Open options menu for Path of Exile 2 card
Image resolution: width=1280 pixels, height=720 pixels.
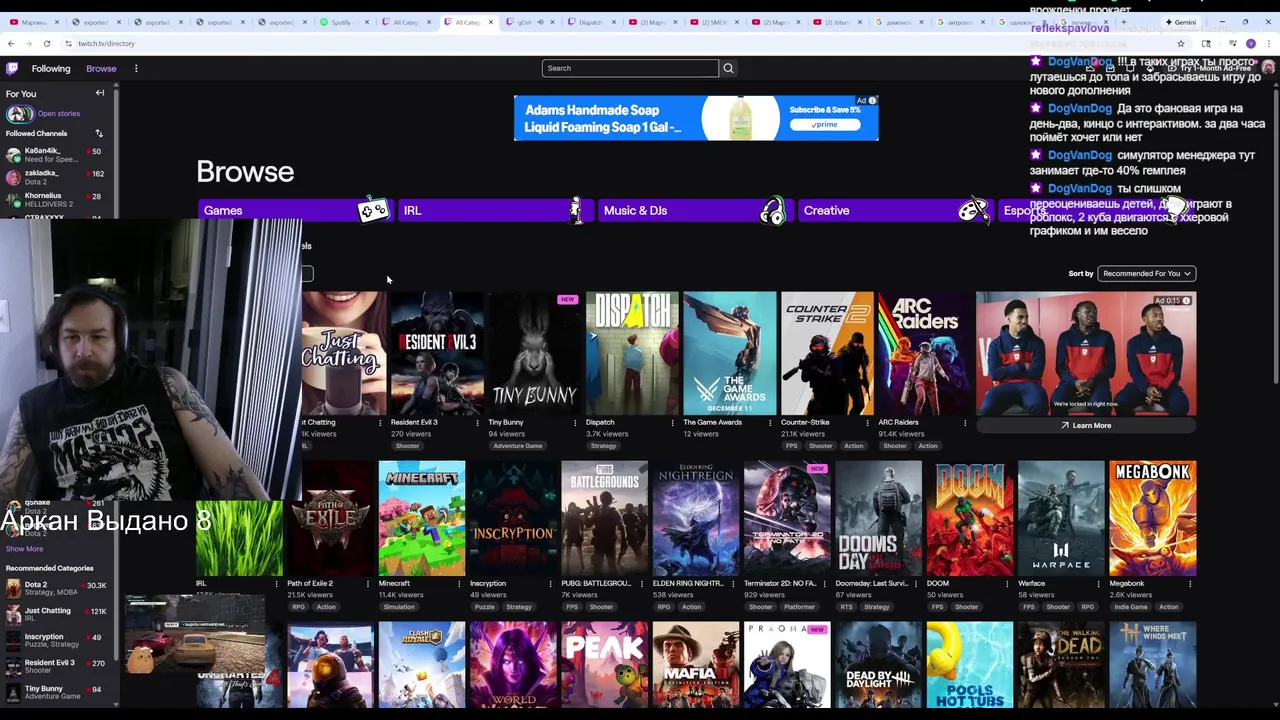(x=367, y=583)
